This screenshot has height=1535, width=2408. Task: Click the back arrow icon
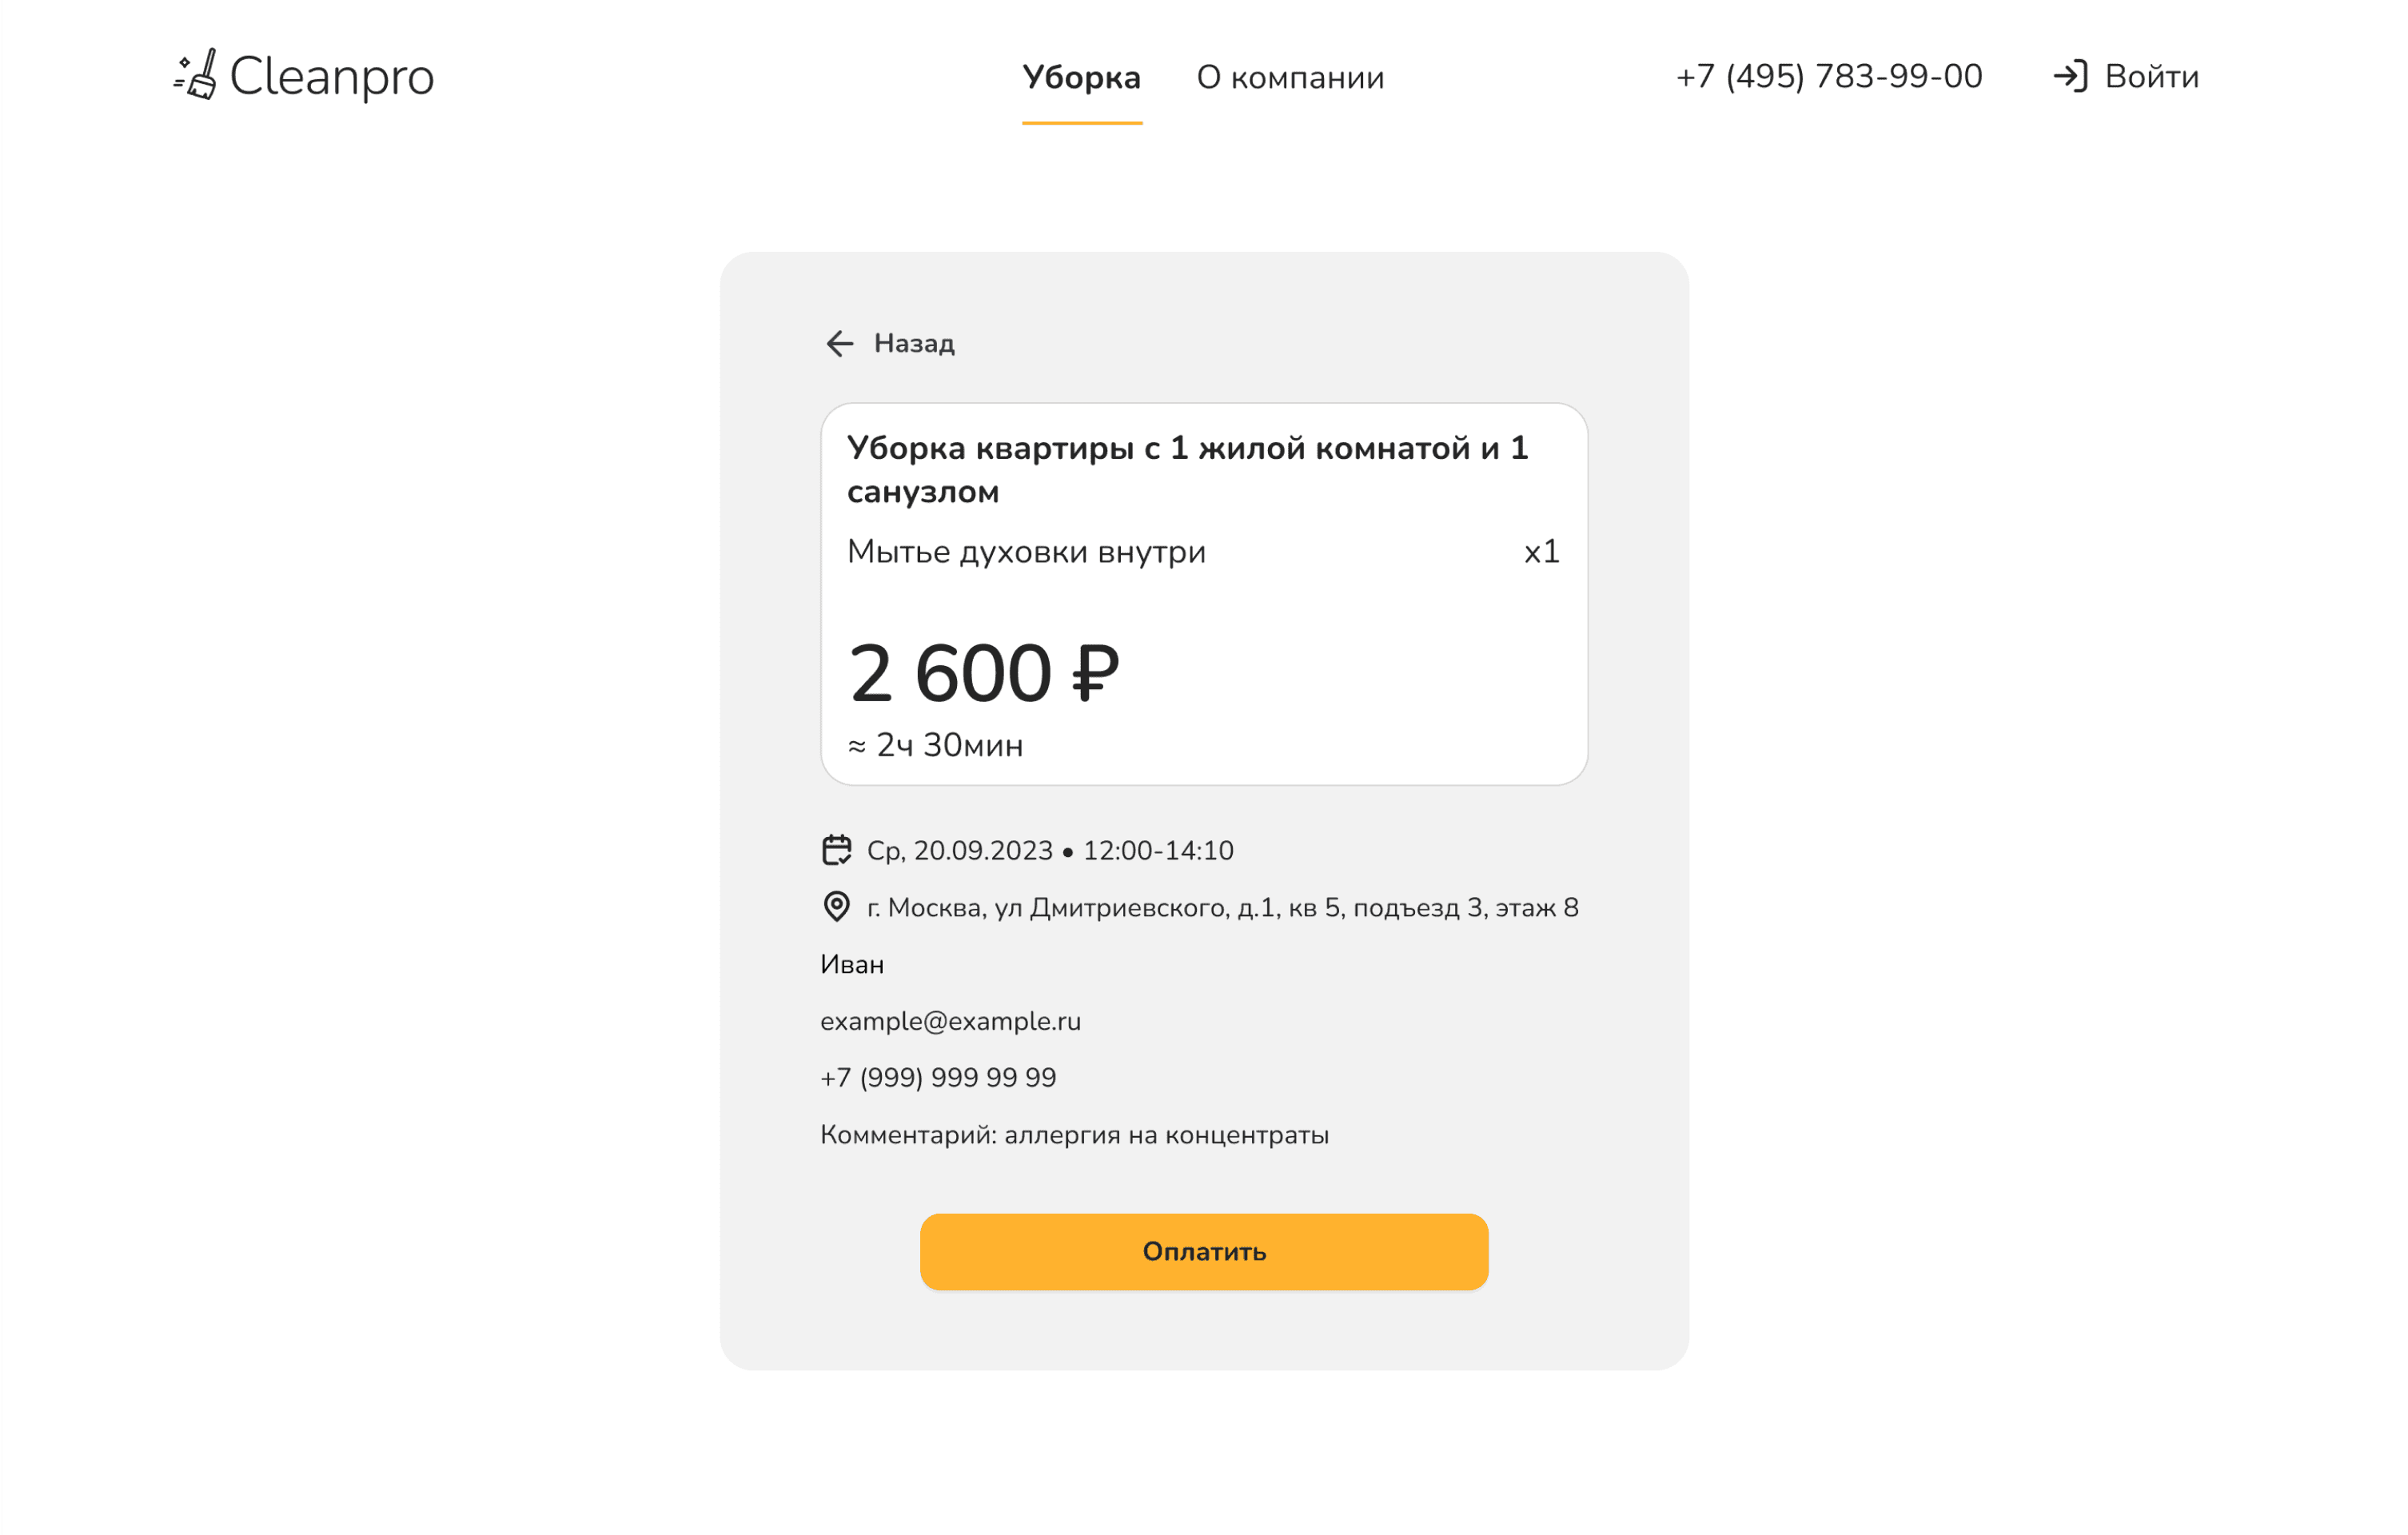click(x=839, y=344)
